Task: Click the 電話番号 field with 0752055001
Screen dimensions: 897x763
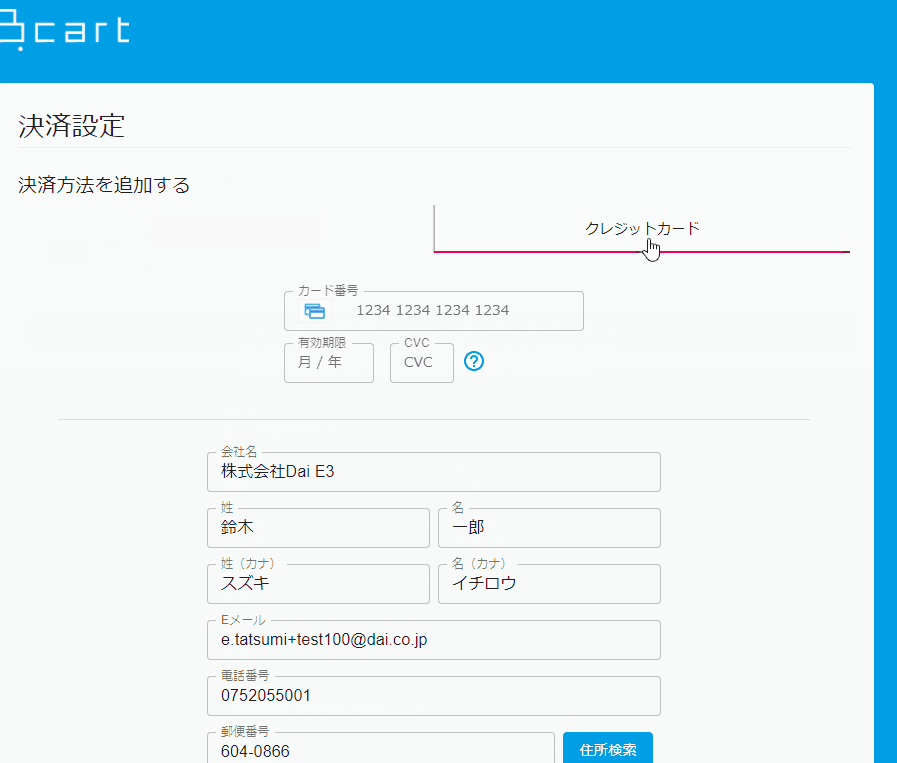Action: tap(434, 696)
